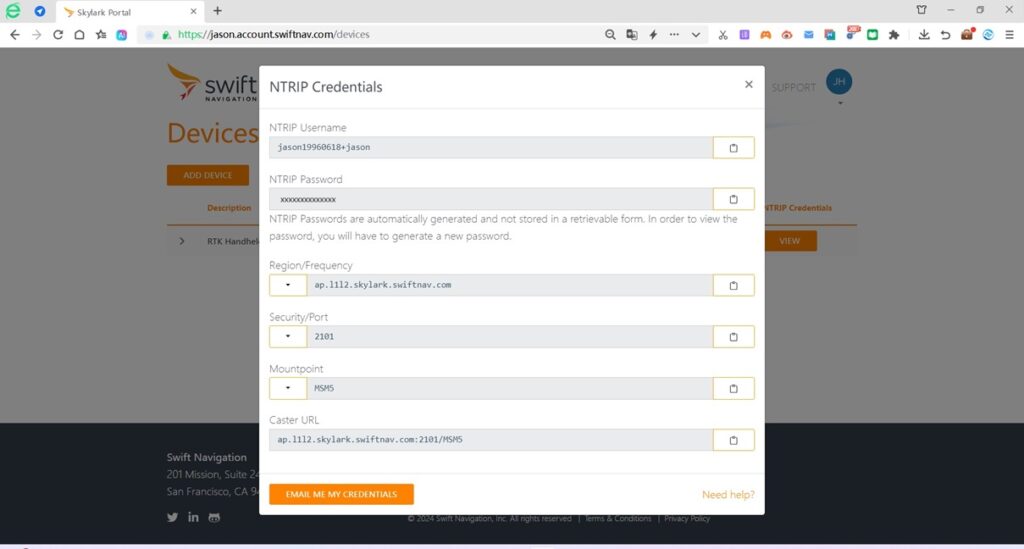Open the Support menu item
Image resolution: width=1024 pixels, height=549 pixels.
(x=793, y=87)
